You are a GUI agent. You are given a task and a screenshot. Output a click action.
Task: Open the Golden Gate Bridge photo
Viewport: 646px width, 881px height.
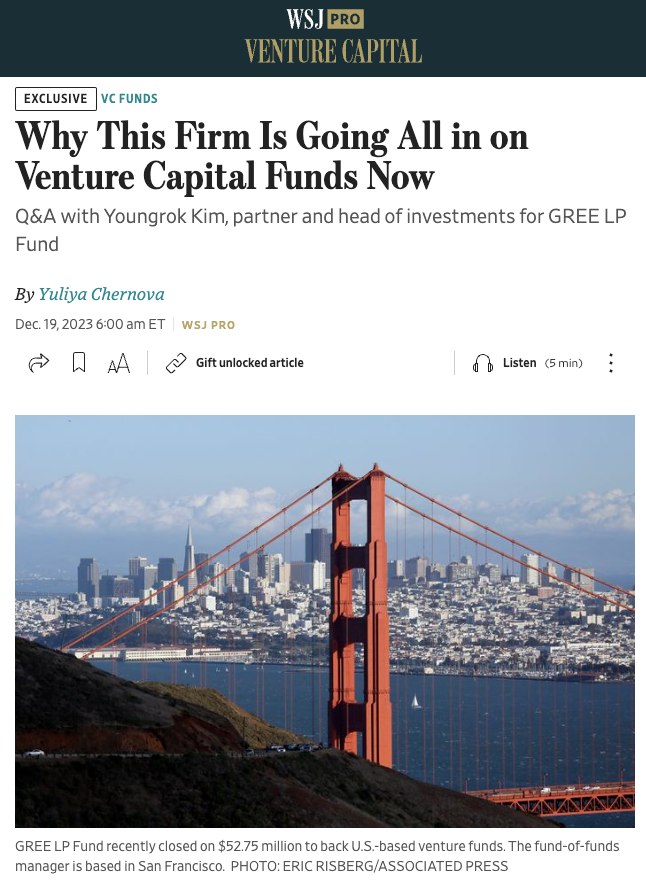coord(325,621)
